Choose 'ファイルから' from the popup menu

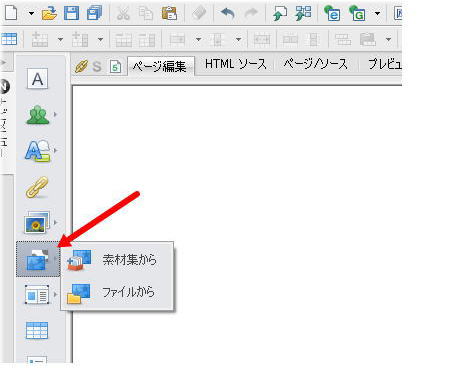128,292
